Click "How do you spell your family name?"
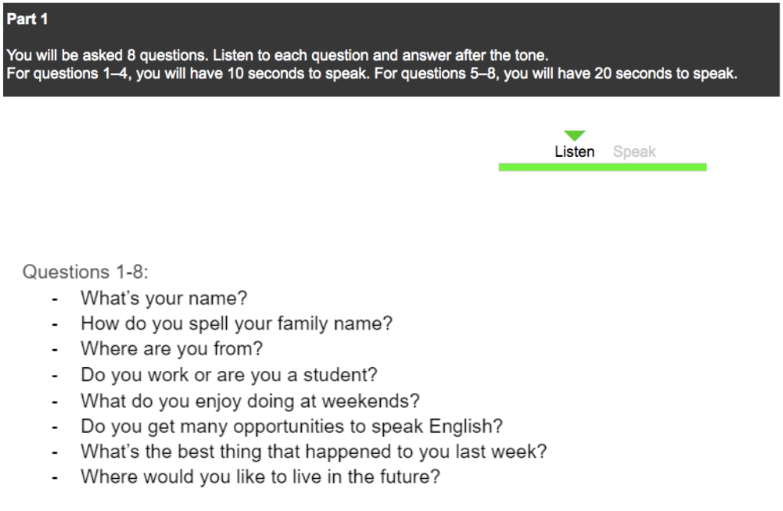This screenshot has height=511, width=783. pyautogui.click(x=237, y=324)
